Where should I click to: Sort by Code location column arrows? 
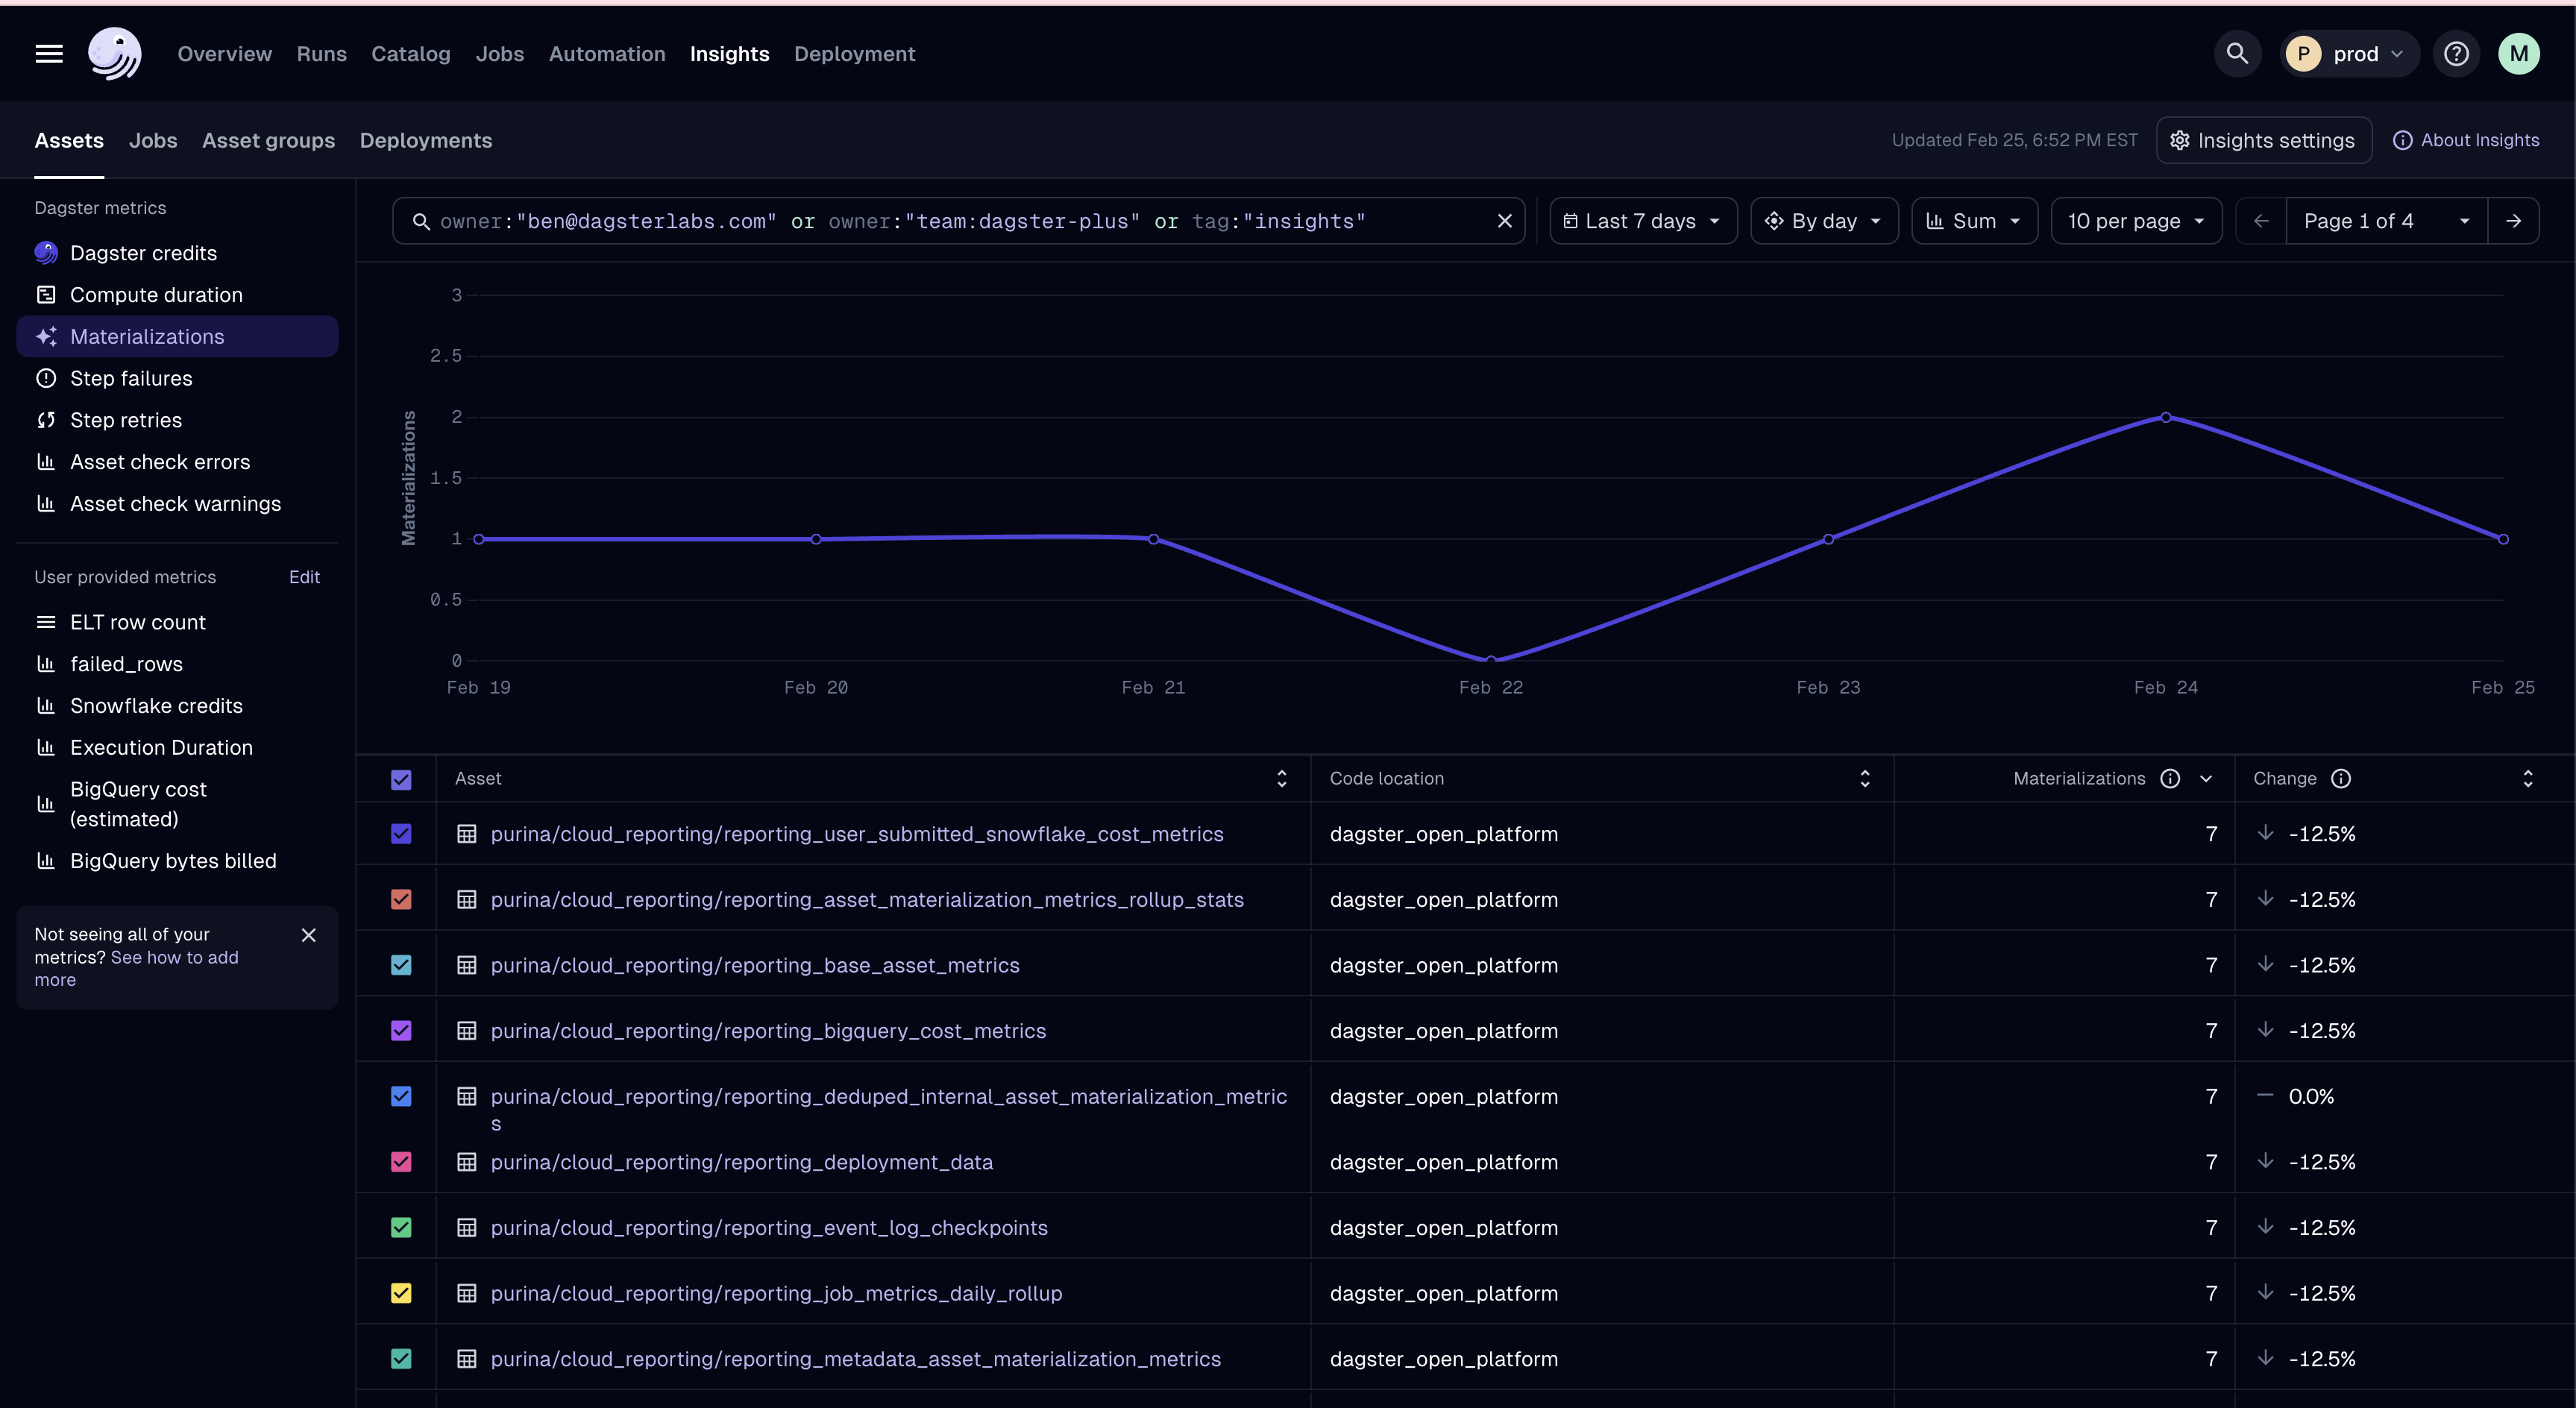tap(1865, 779)
